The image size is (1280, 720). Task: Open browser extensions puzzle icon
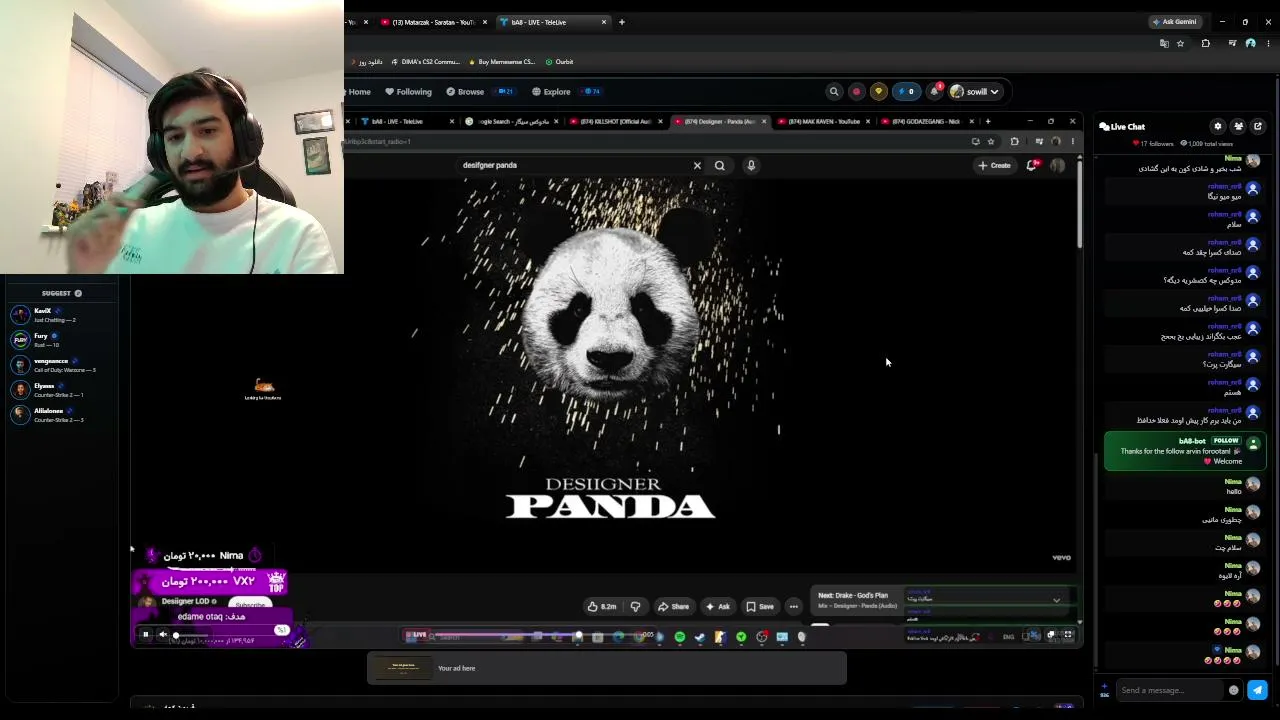pyautogui.click(x=1205, y=44)
